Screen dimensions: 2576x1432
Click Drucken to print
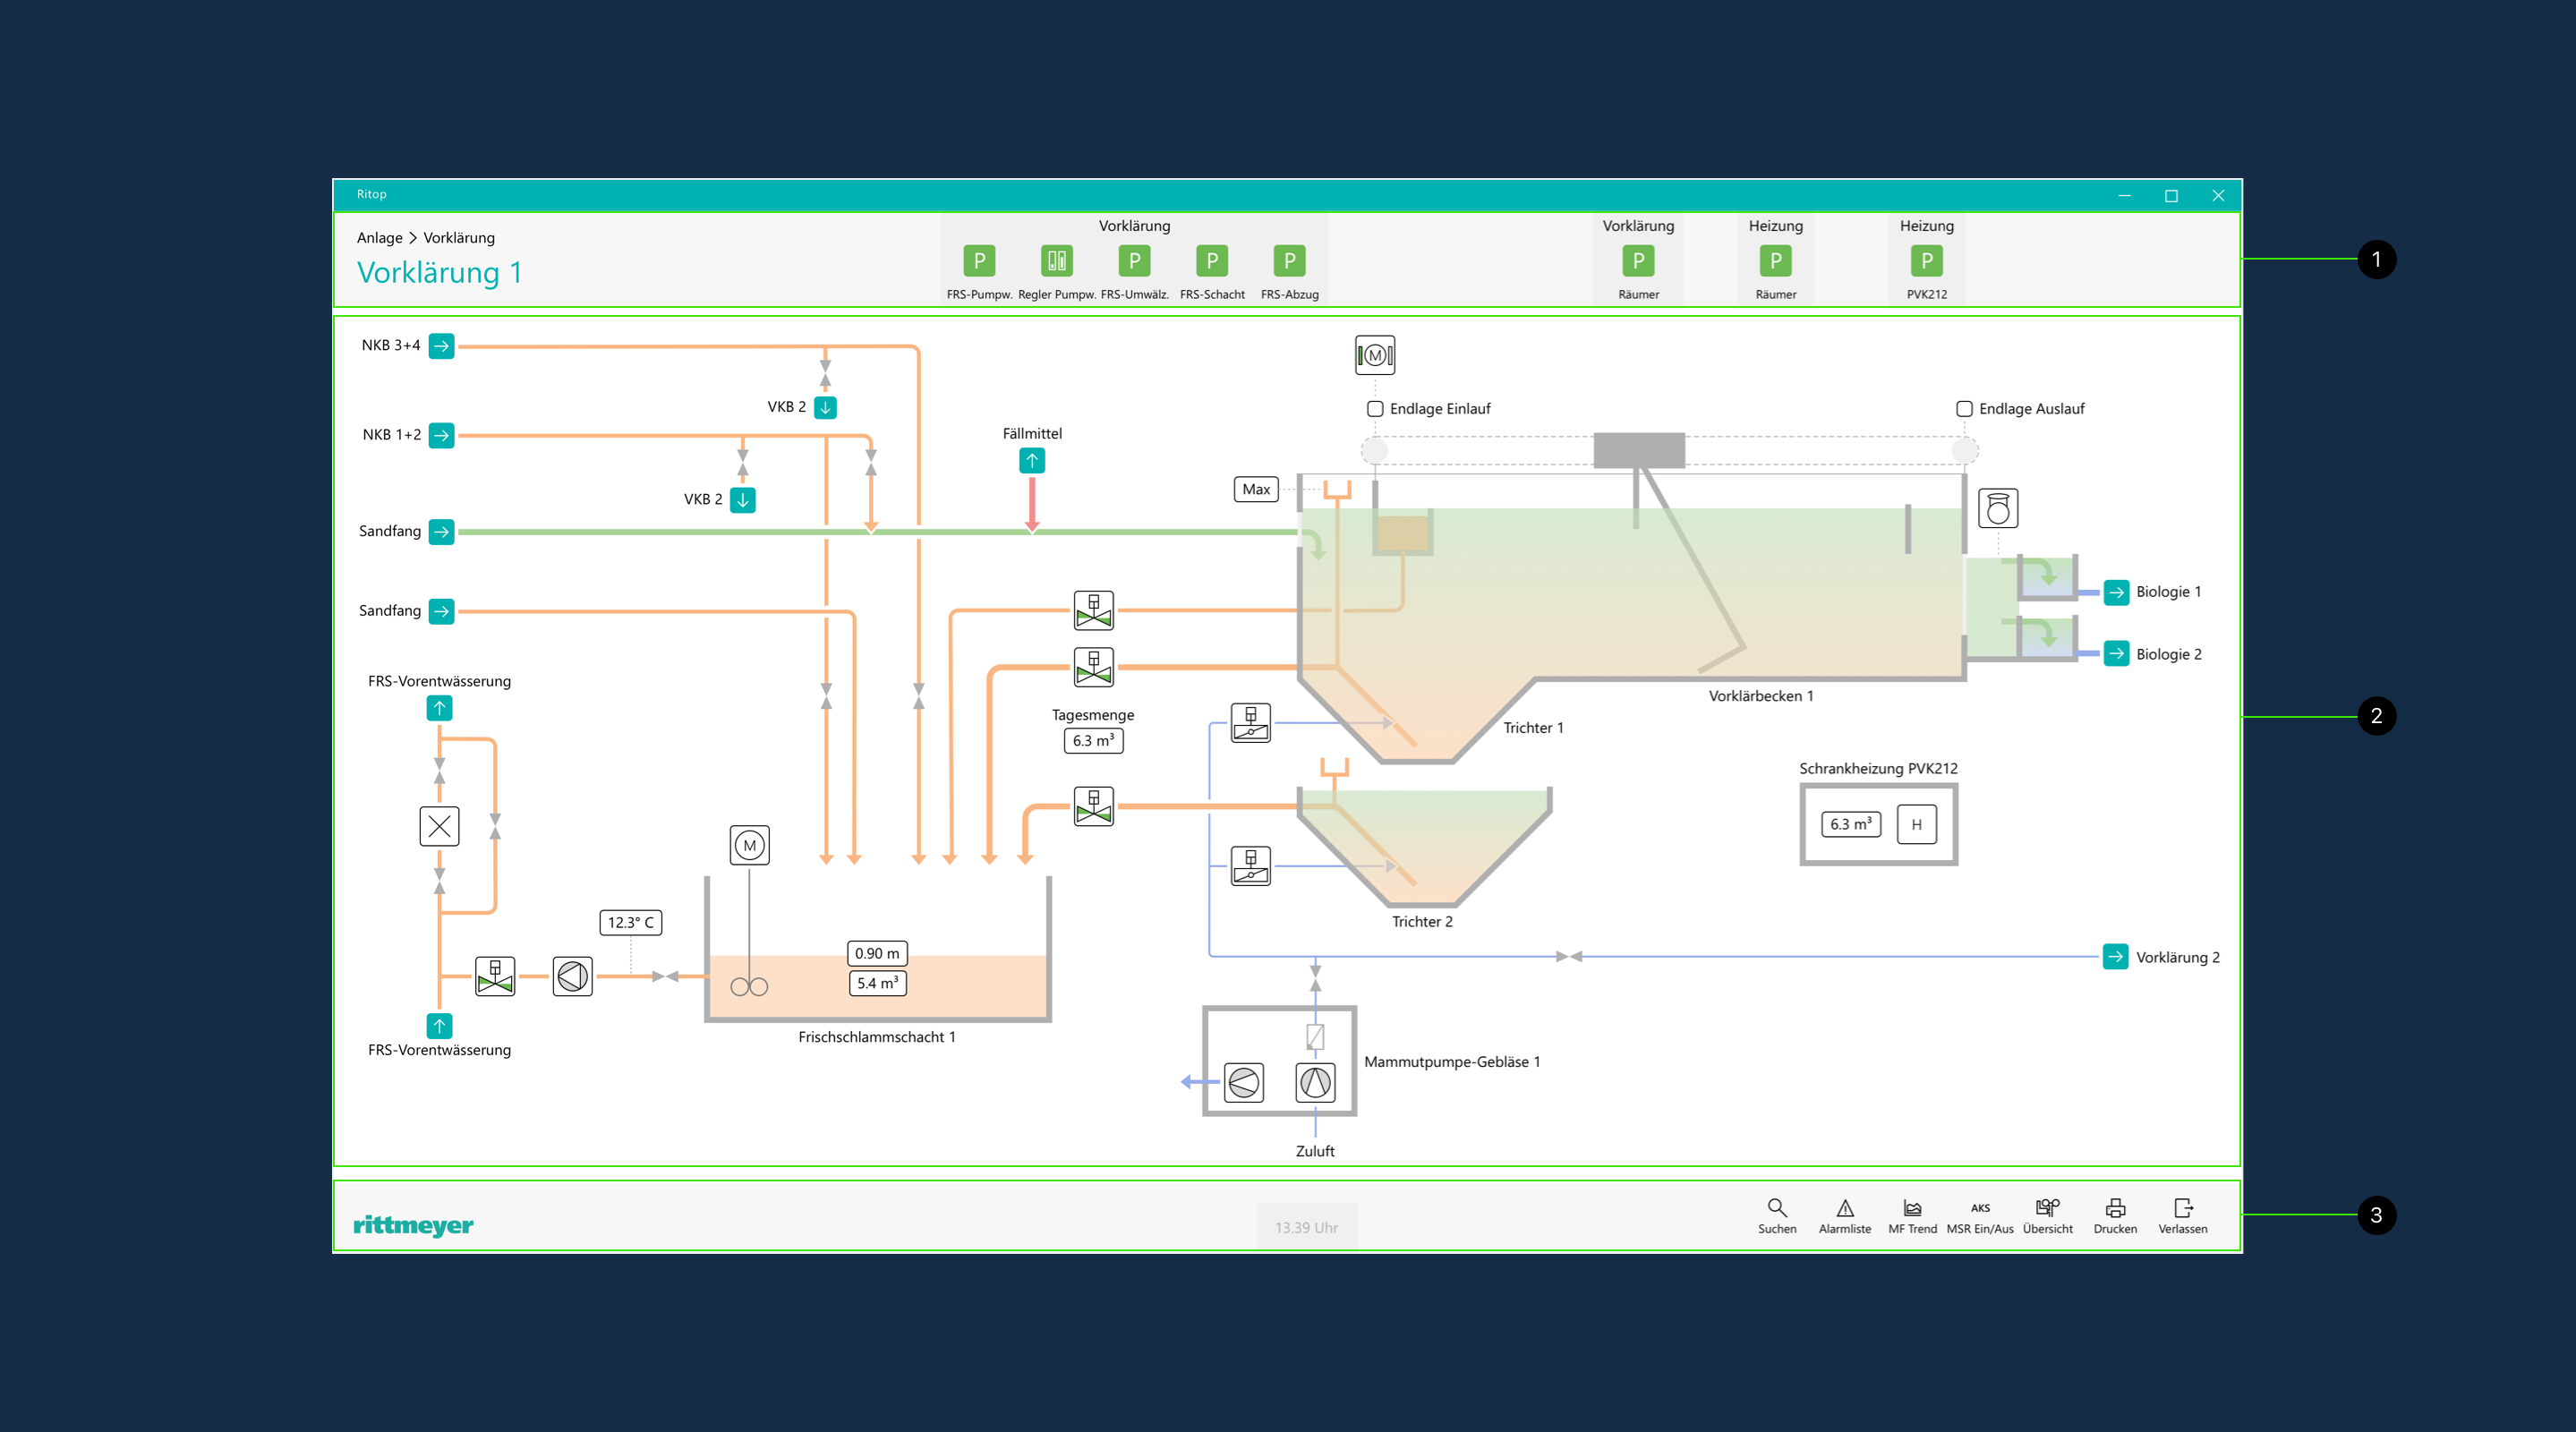[2115, 1215]
